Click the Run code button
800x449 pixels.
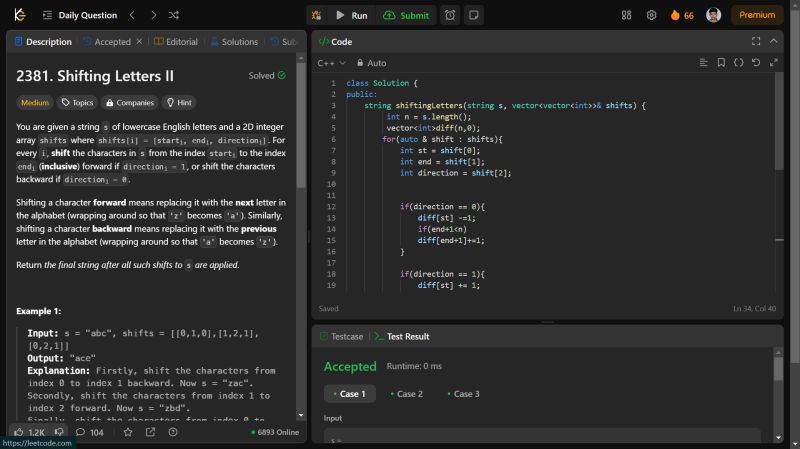(x=352, y=15)
